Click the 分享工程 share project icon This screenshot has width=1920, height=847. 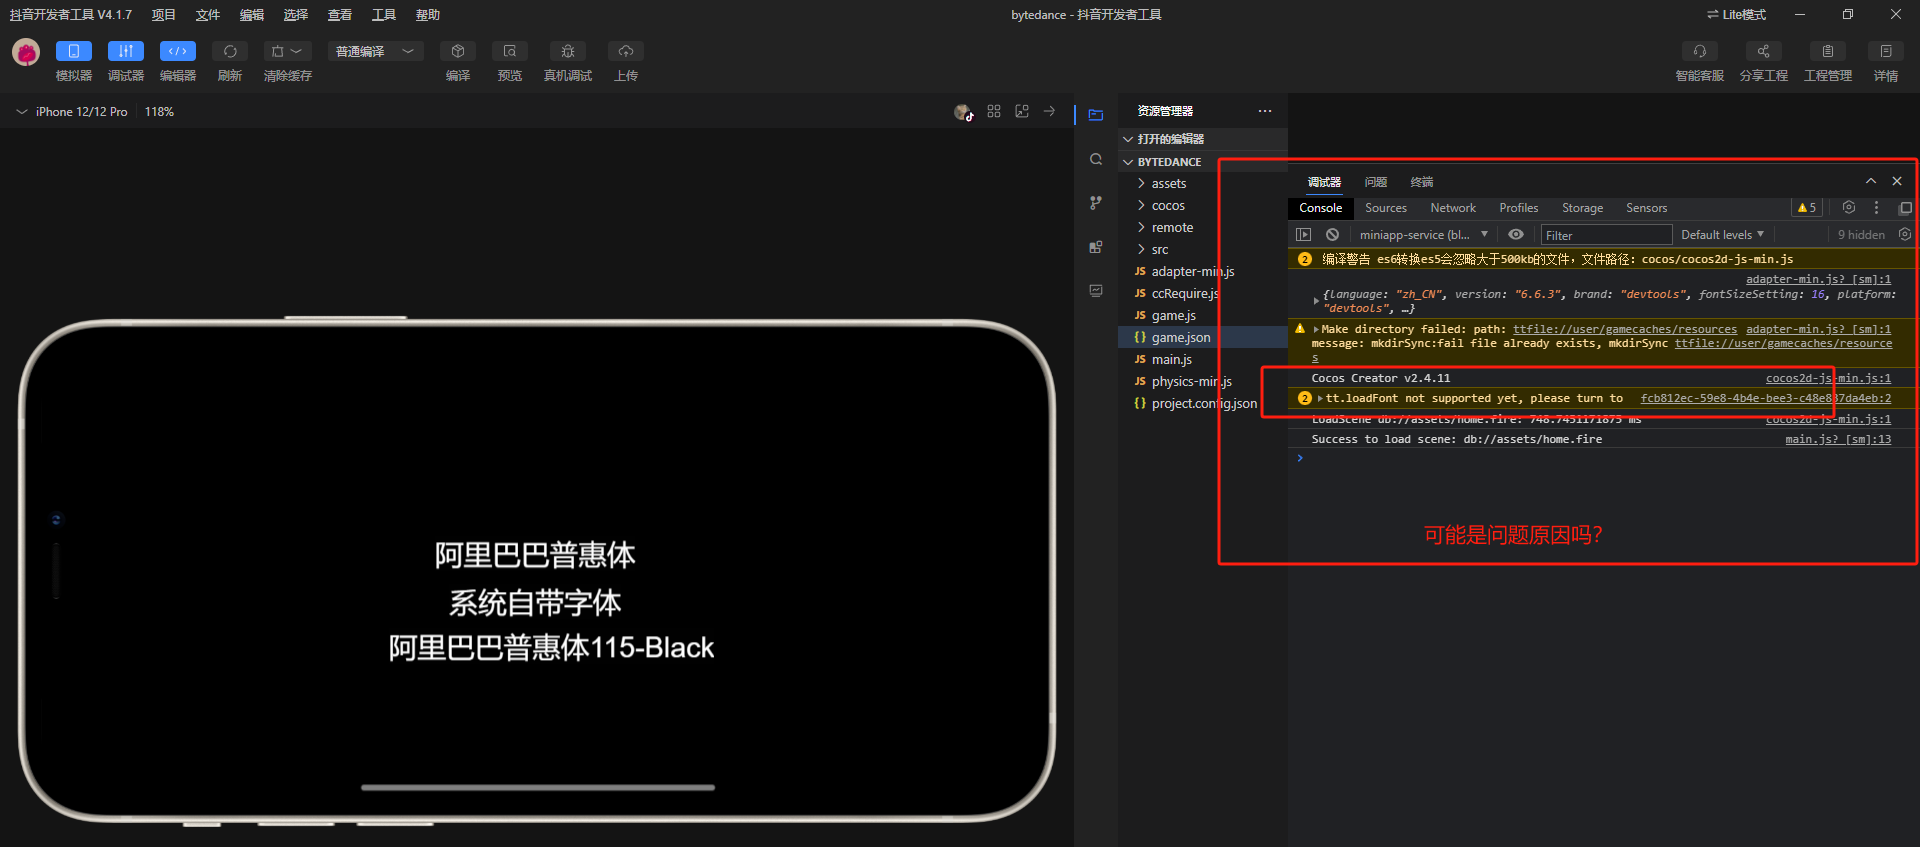click(1764, 51)
